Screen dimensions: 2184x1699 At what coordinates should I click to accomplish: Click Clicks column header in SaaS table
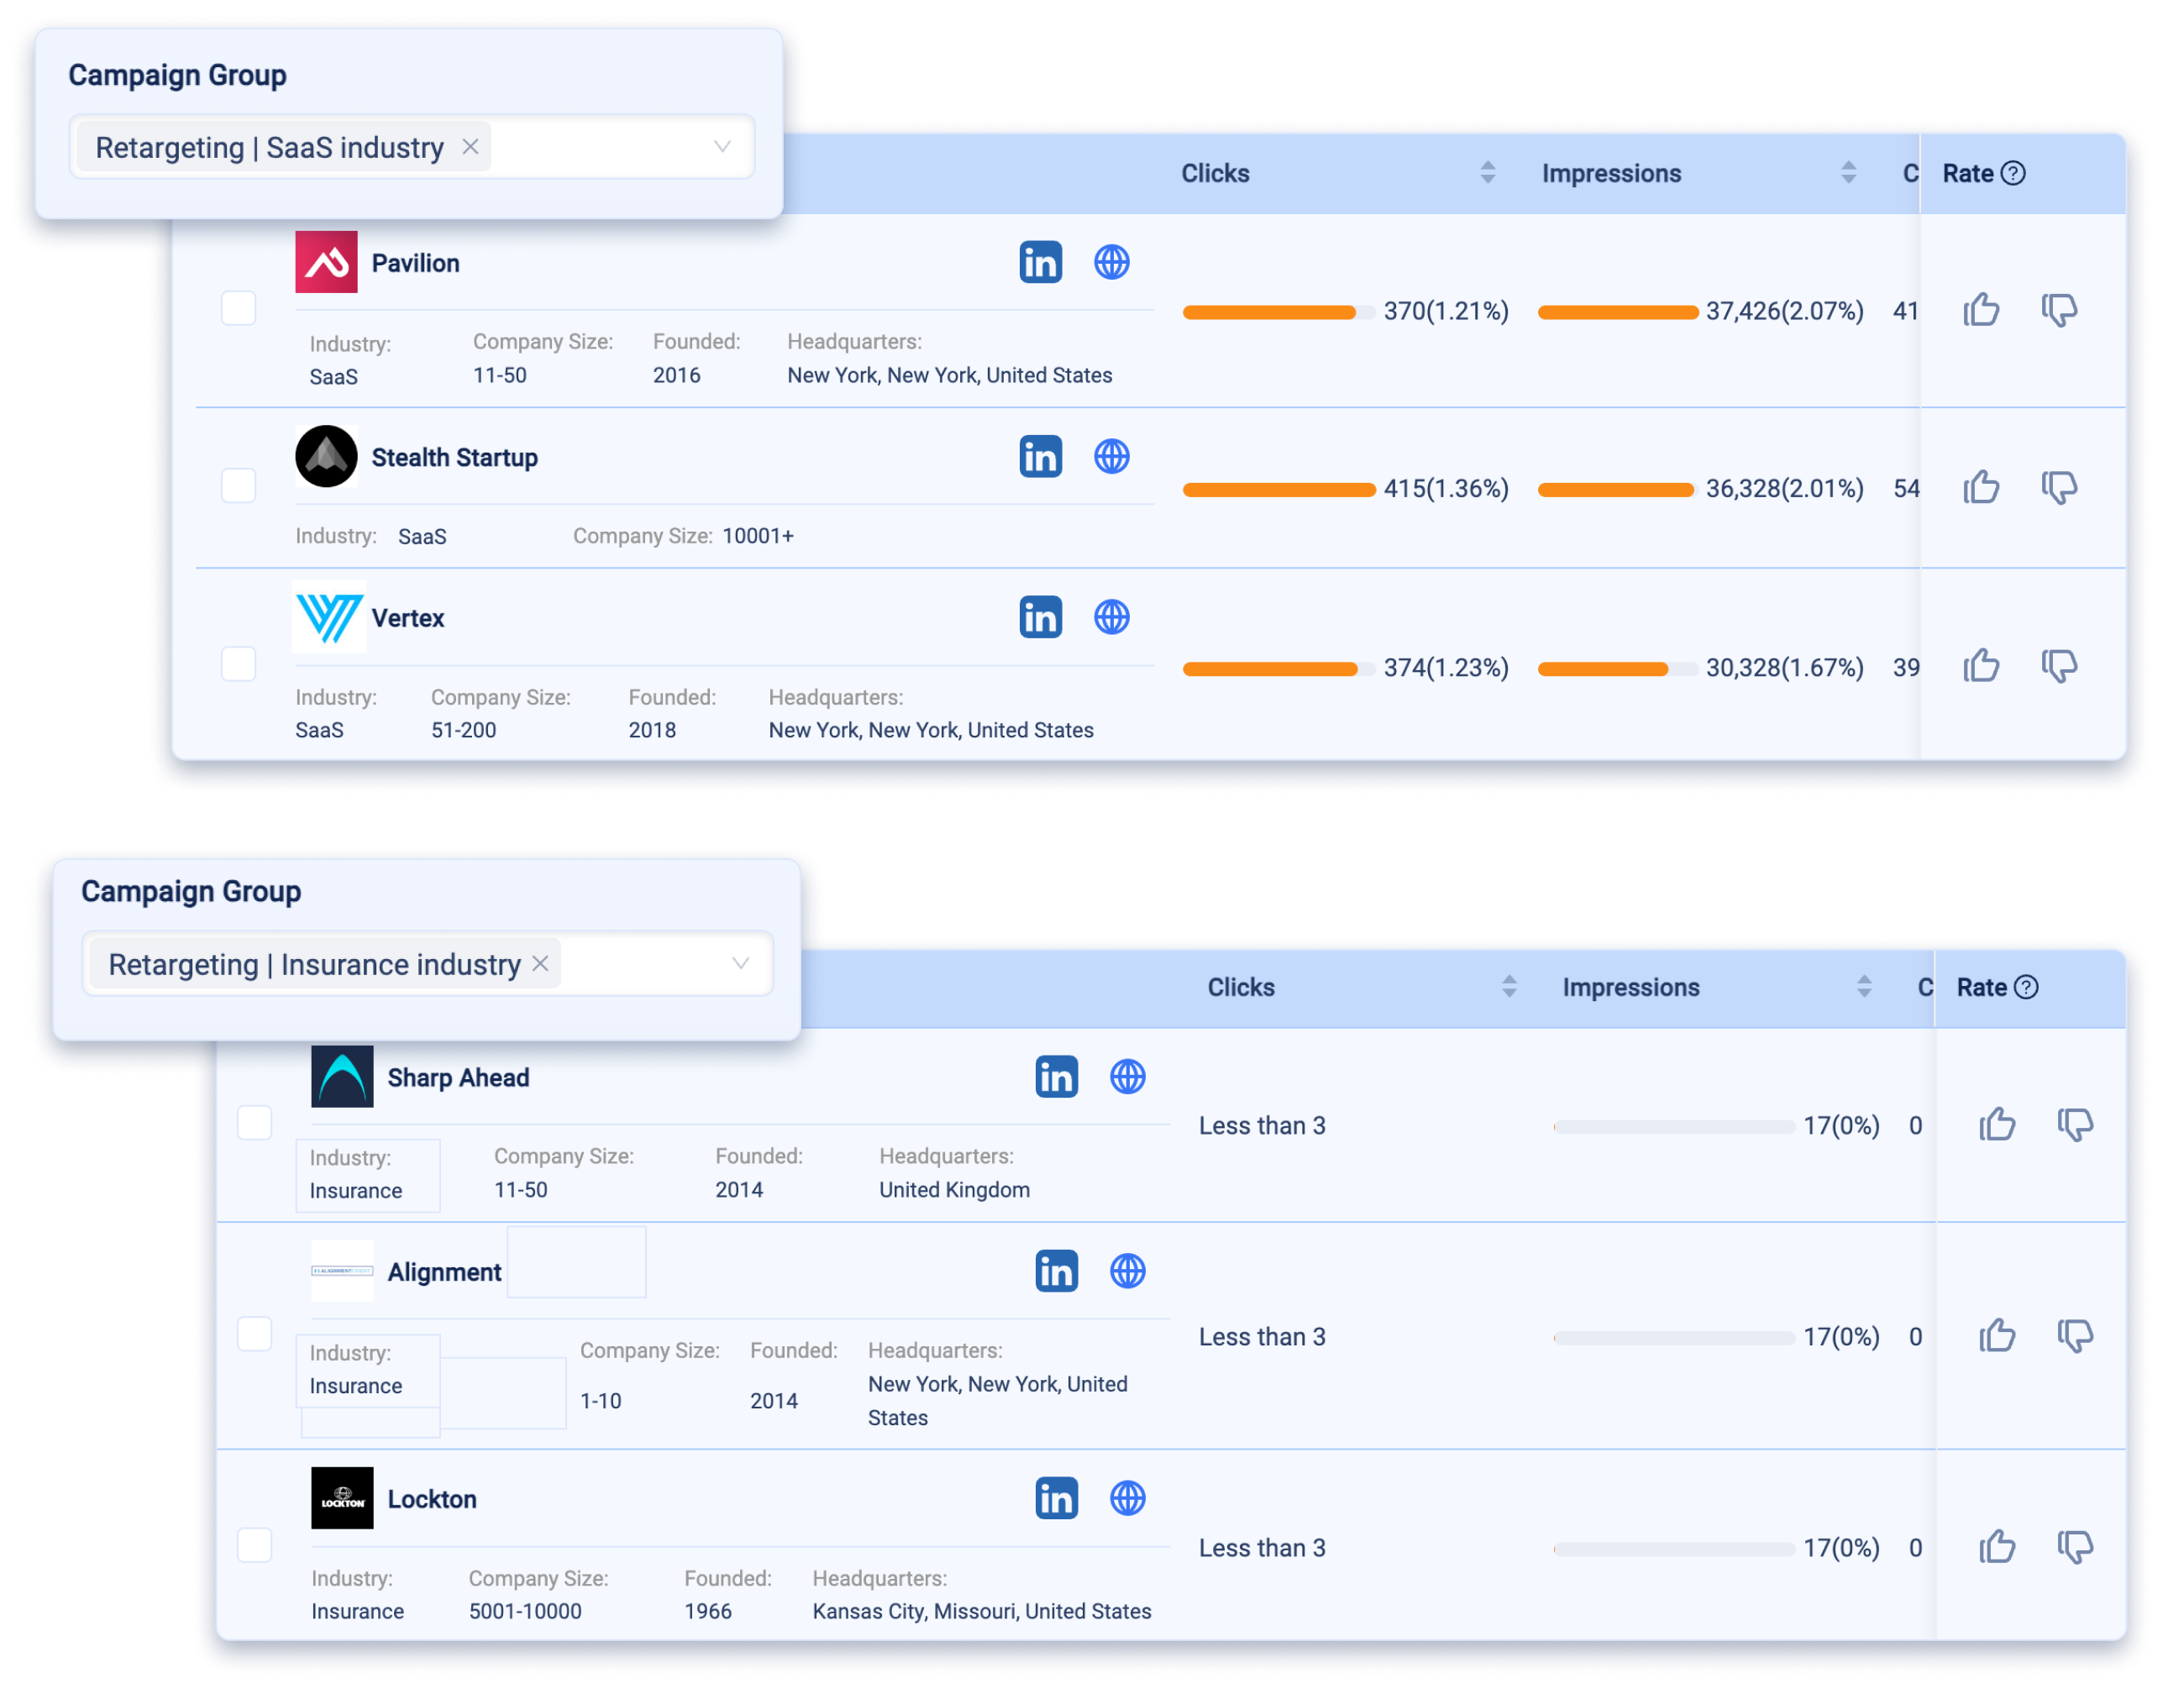(1215, 173)
